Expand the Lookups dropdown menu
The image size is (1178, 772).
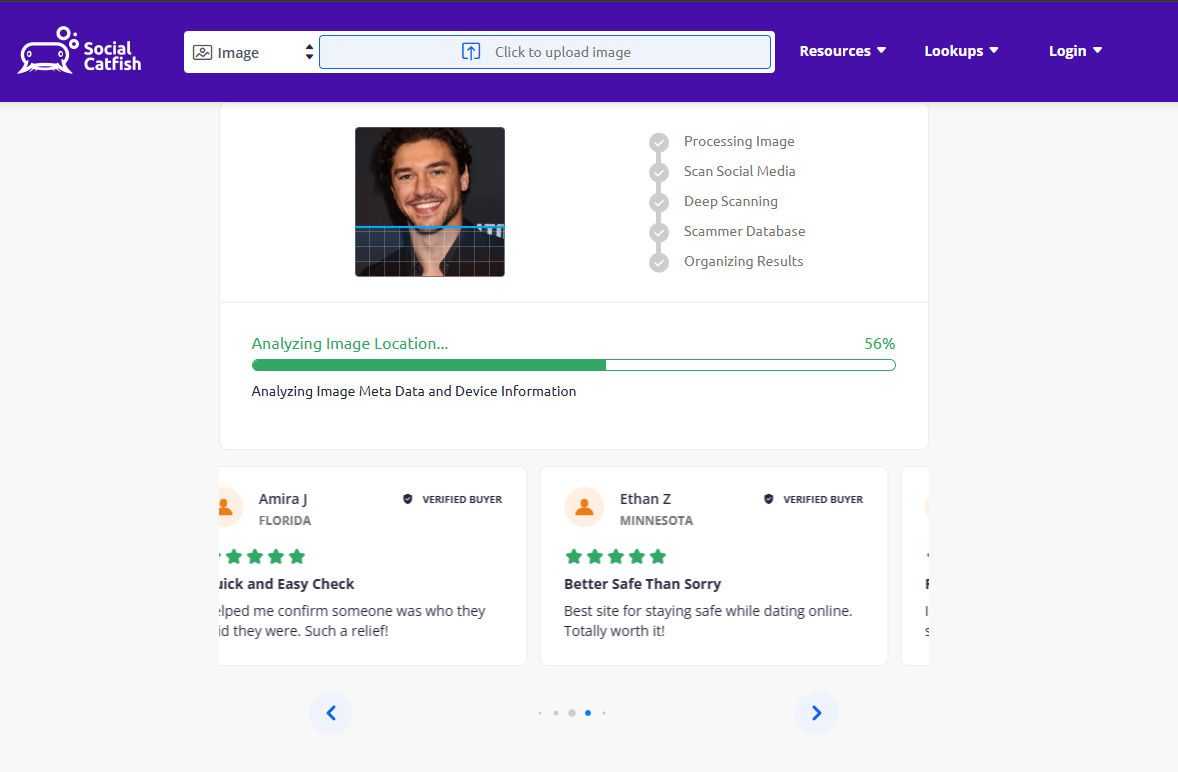pos(961,51)
